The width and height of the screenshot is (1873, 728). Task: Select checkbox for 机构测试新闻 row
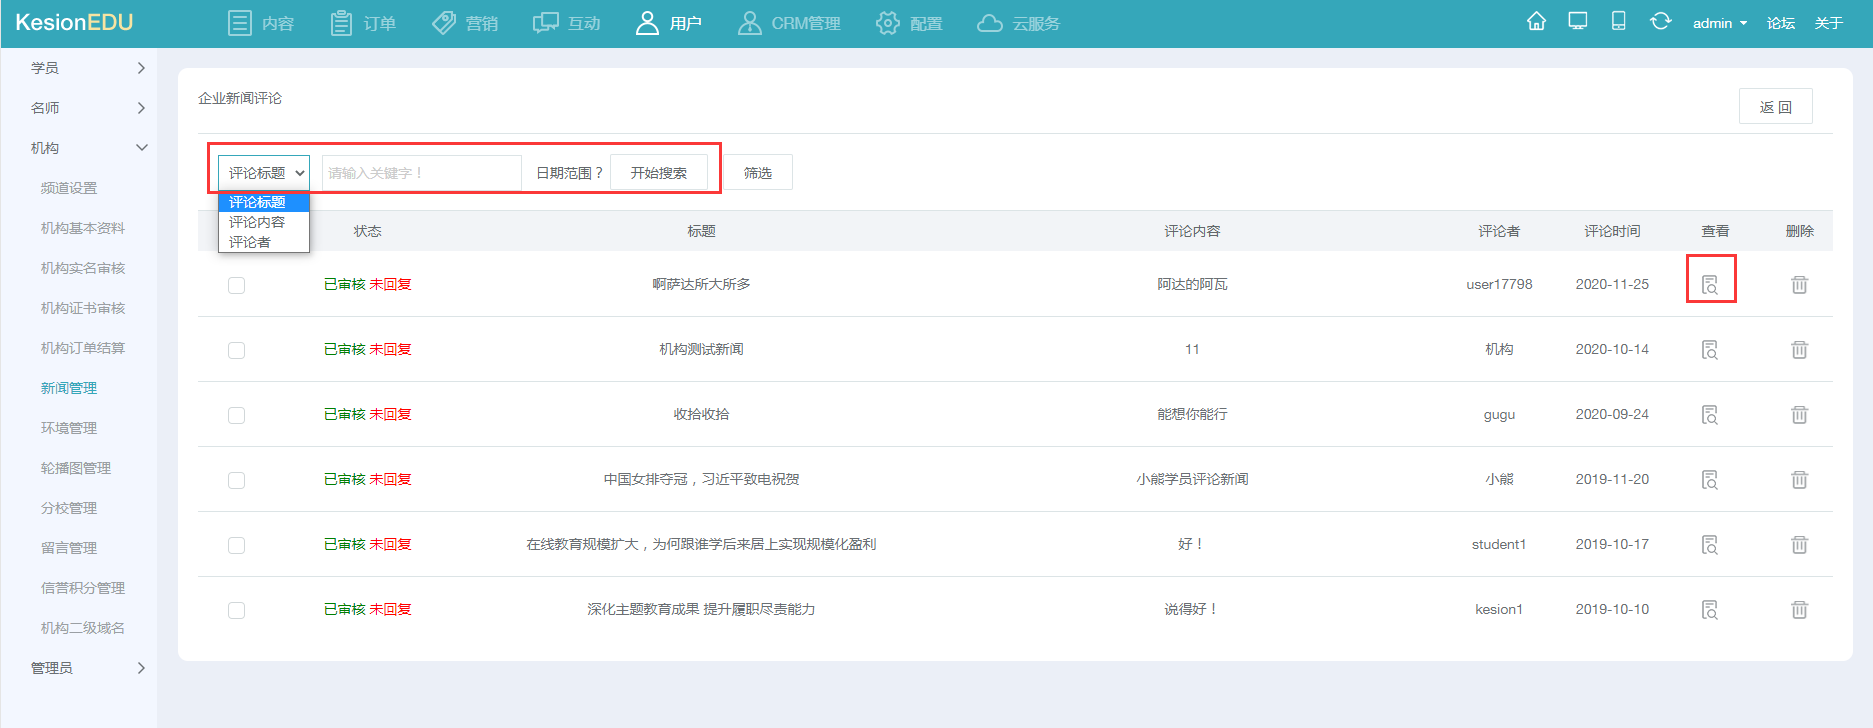pyautogui.click(x=236, y=350)
